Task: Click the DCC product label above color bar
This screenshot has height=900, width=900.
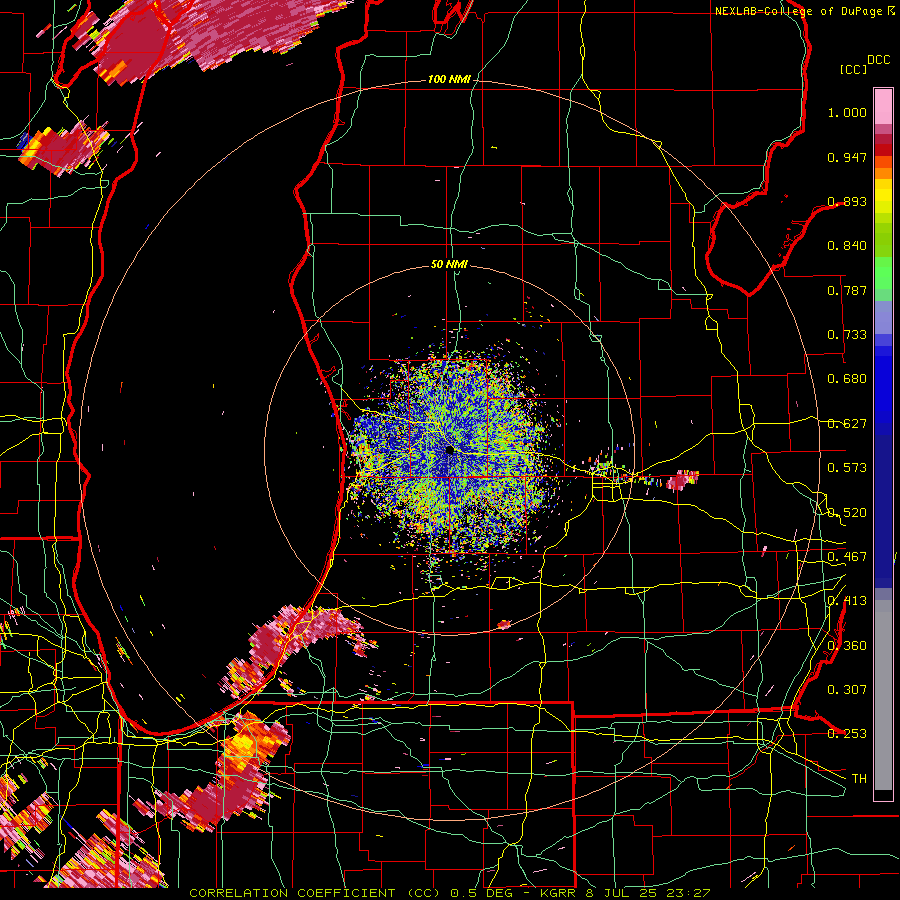Action: click(x=878, y=60)
